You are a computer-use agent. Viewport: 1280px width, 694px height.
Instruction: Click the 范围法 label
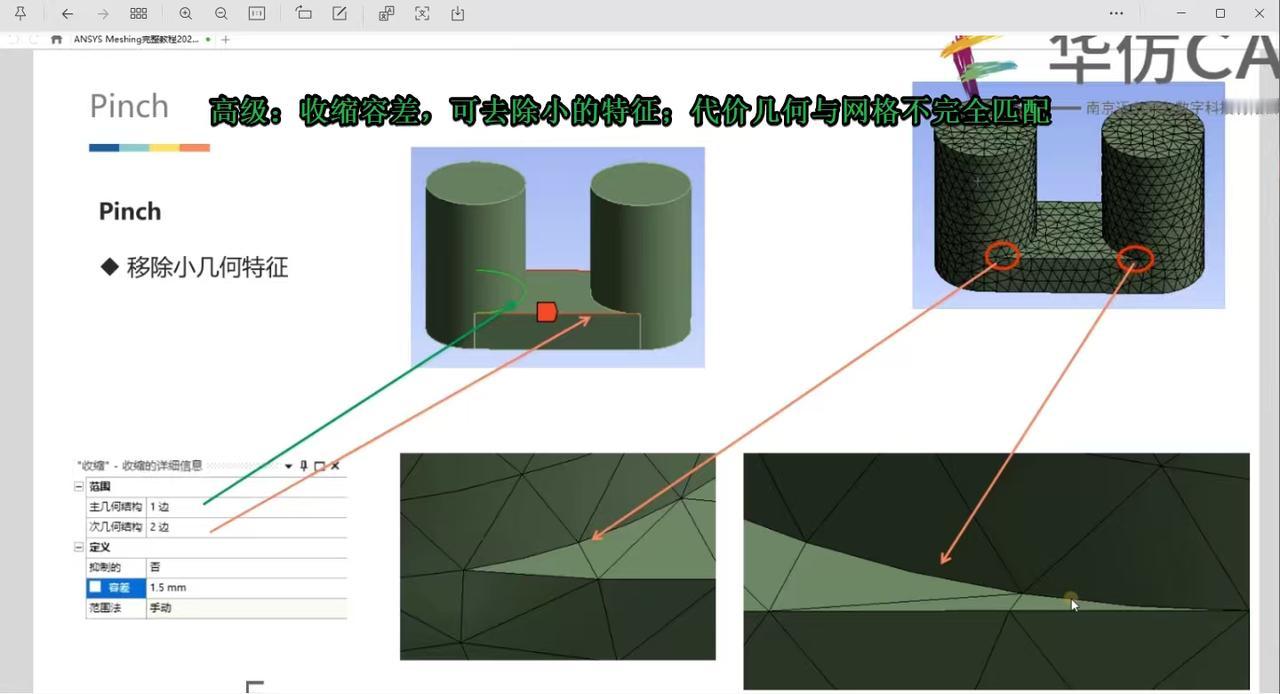coord(104,607)
